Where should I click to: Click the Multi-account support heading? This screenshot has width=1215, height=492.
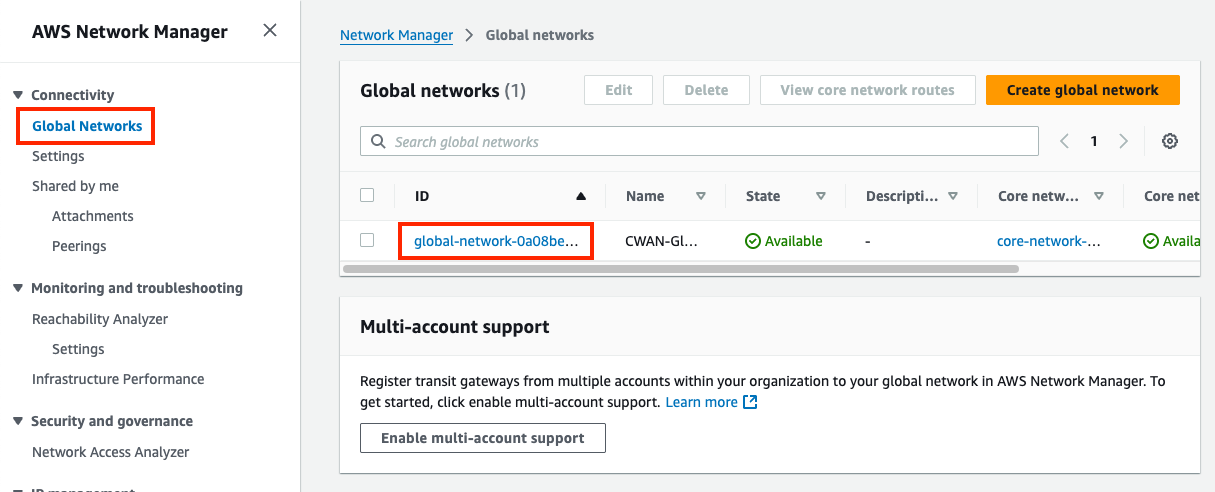(x=455, y=327)
